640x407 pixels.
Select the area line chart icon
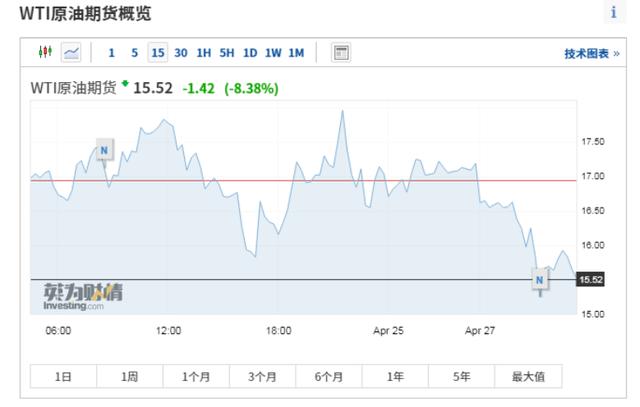[x=71, y=52]
